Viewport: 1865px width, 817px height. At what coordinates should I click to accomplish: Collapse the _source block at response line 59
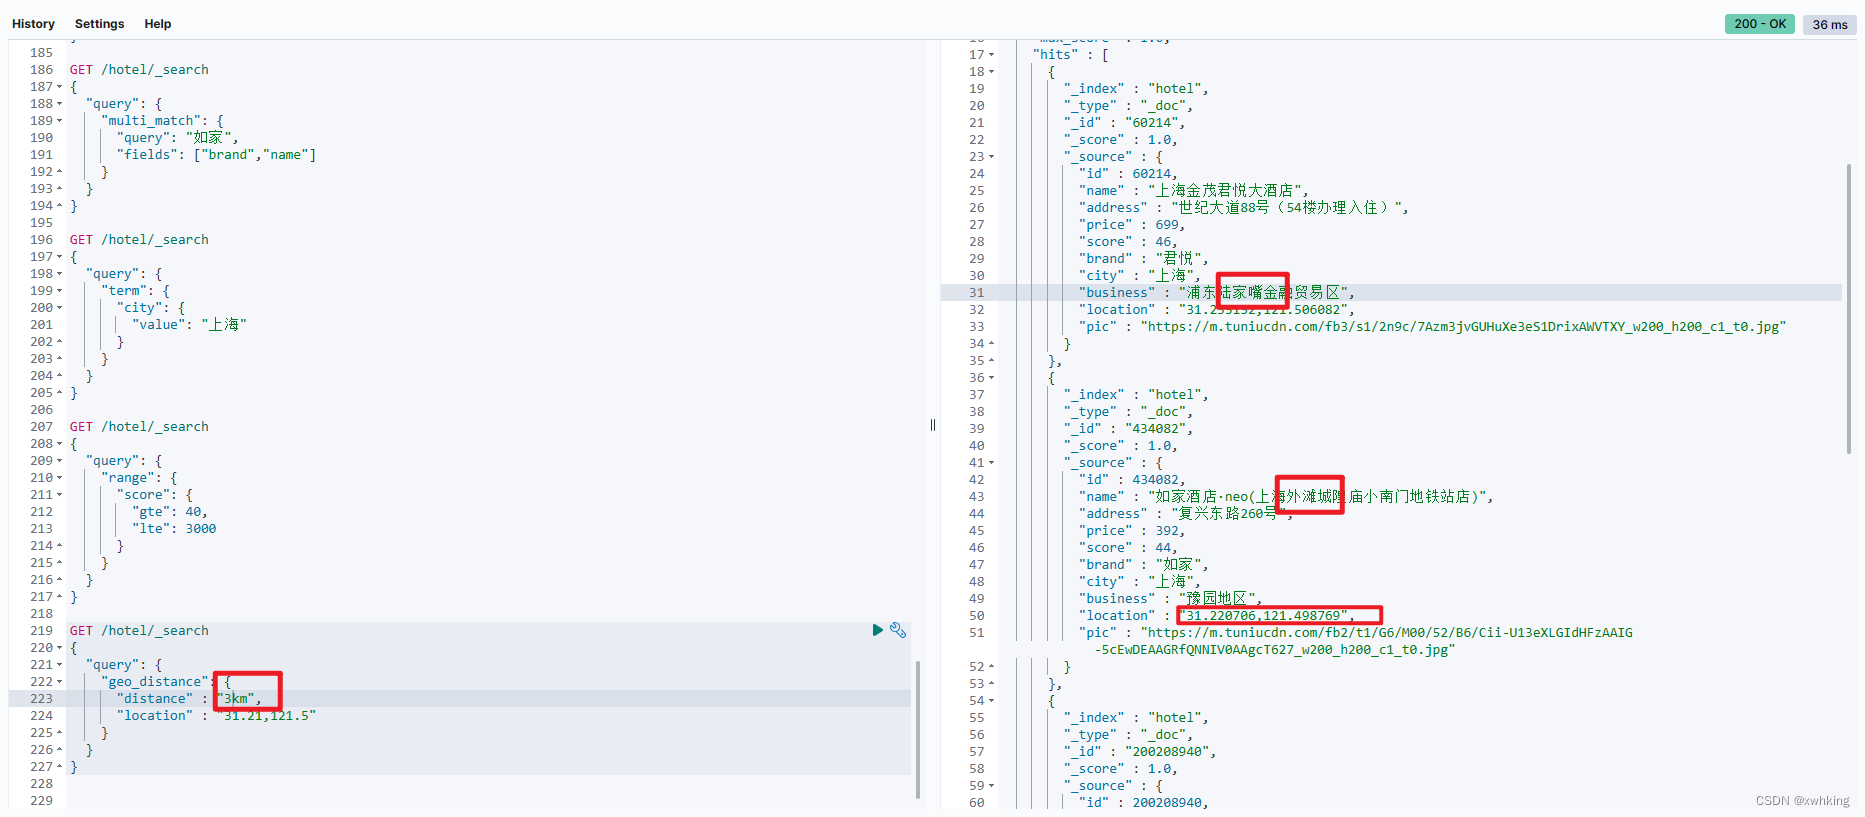point(991,786)
